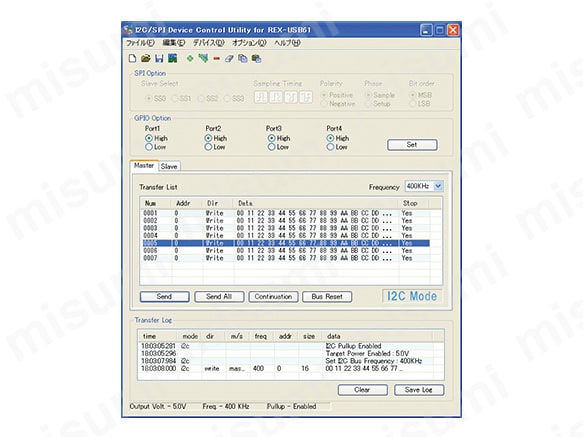Switch to the Master tab
The image size is (583, 437).
(x=144, y=166)
